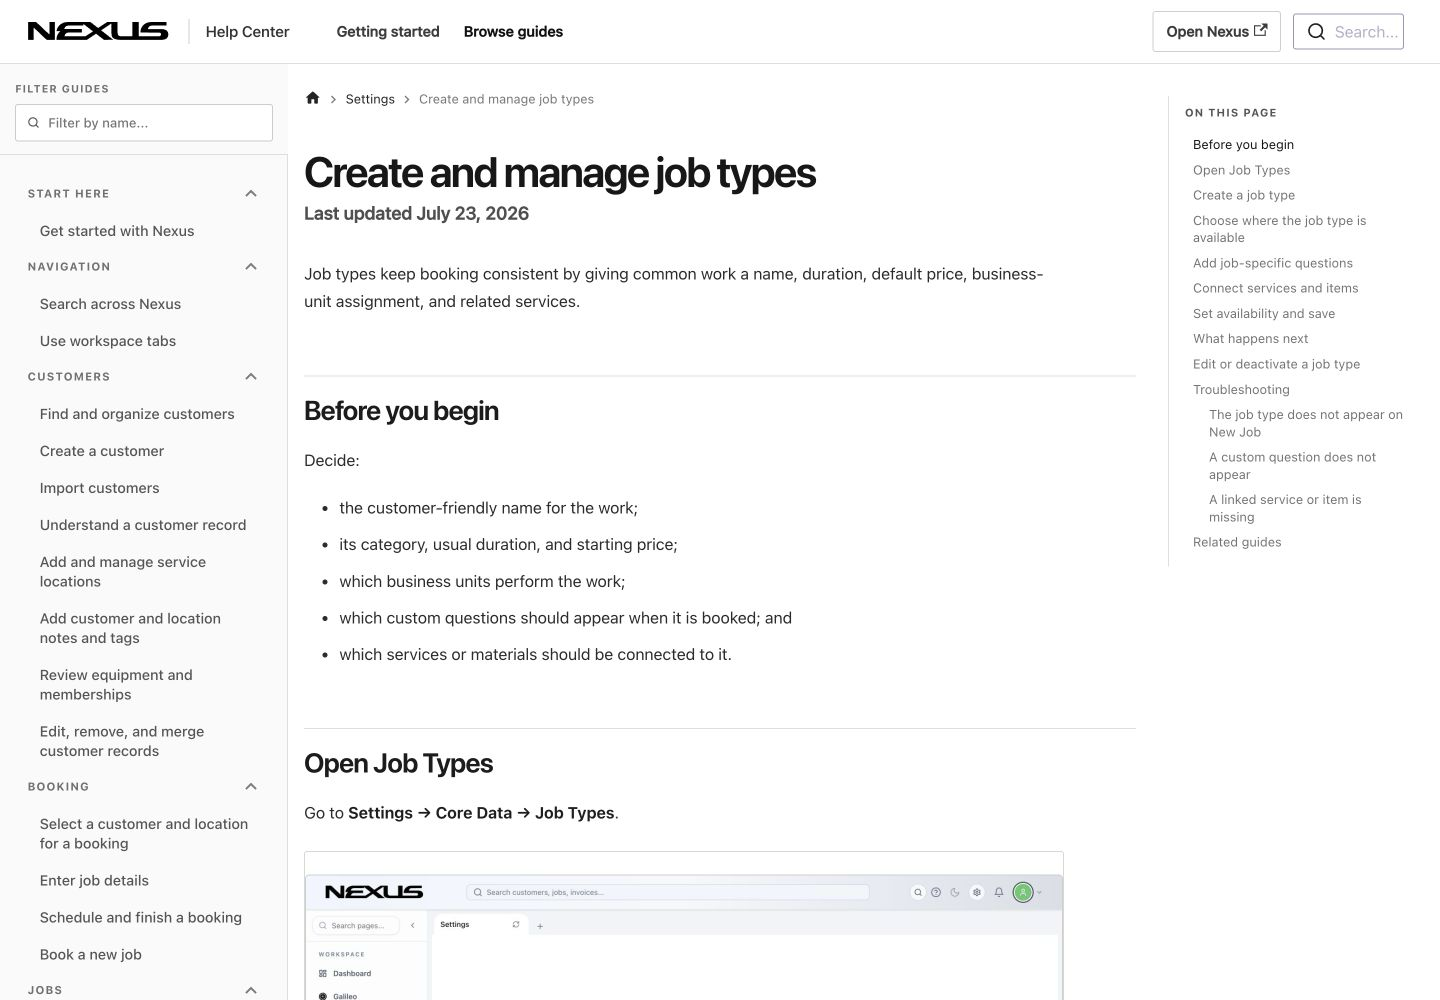Jump to 'Connect services and items' section

tap(1276, 288)
